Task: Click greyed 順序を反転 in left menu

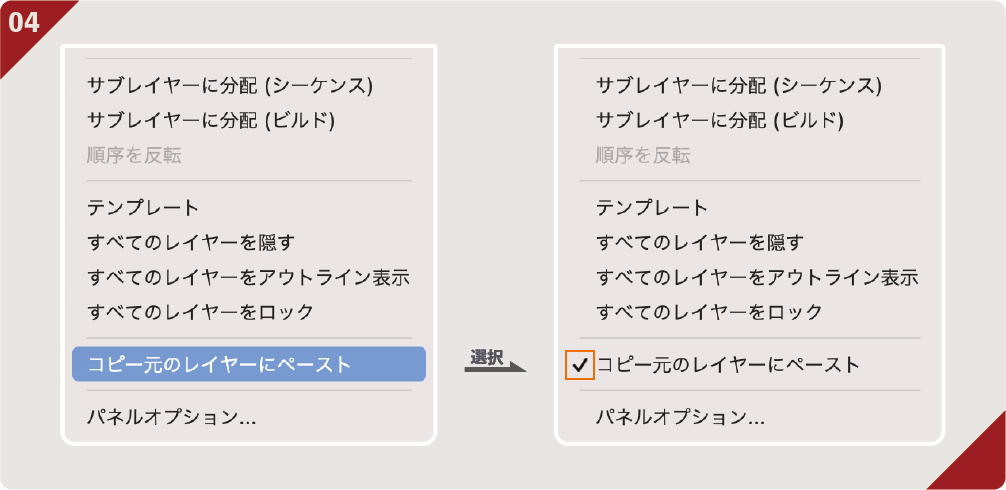Action: tap(134, 155)
